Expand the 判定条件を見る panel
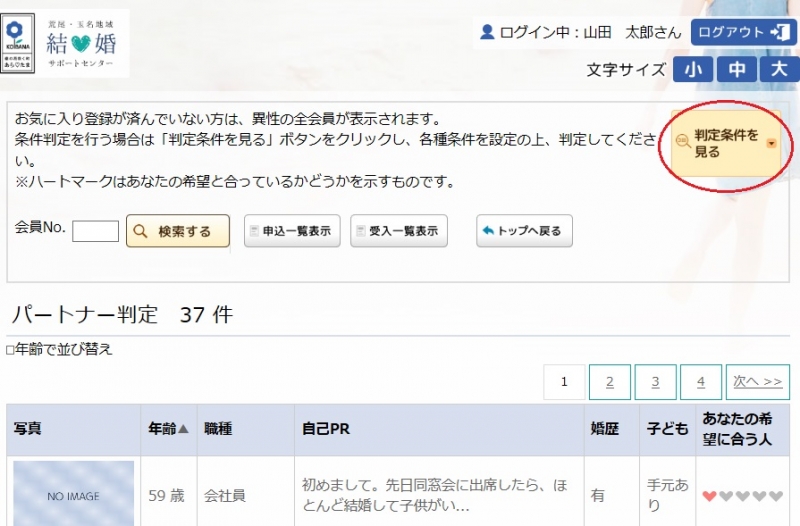 [x=726, y=144]
